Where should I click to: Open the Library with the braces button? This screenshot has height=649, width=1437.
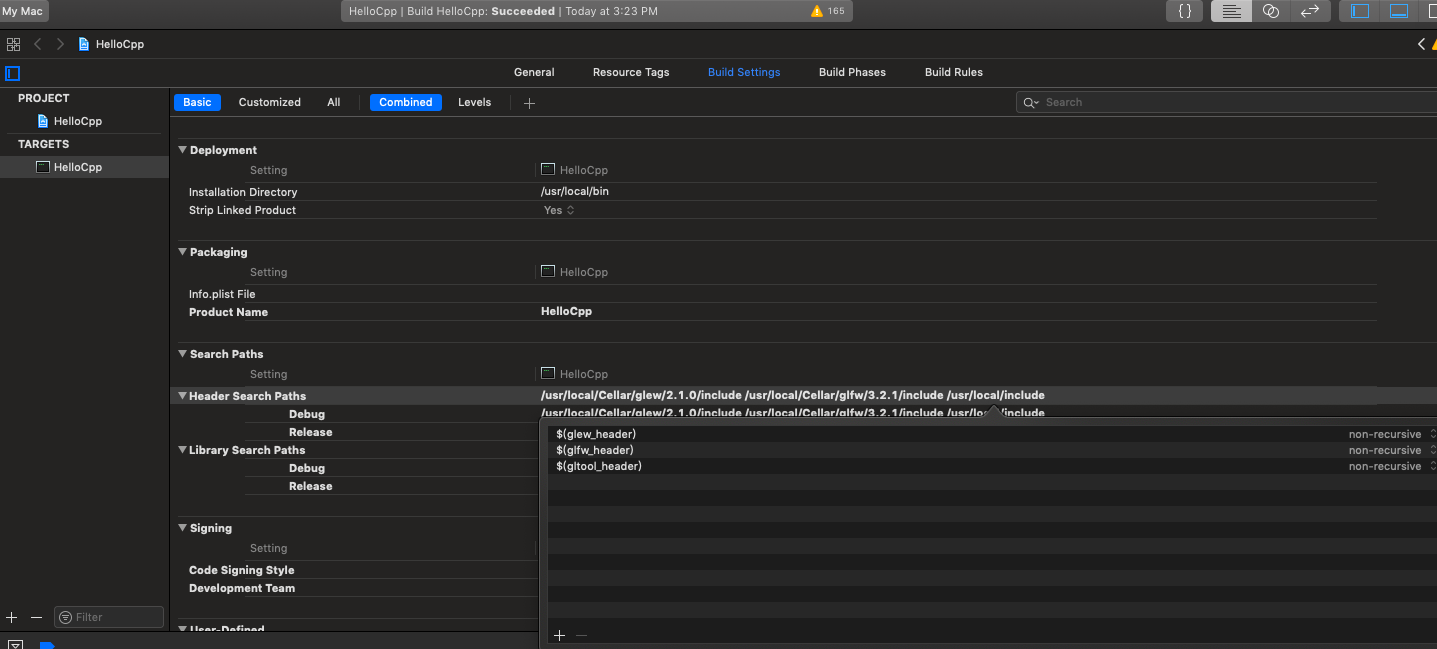click(1185, 11)
